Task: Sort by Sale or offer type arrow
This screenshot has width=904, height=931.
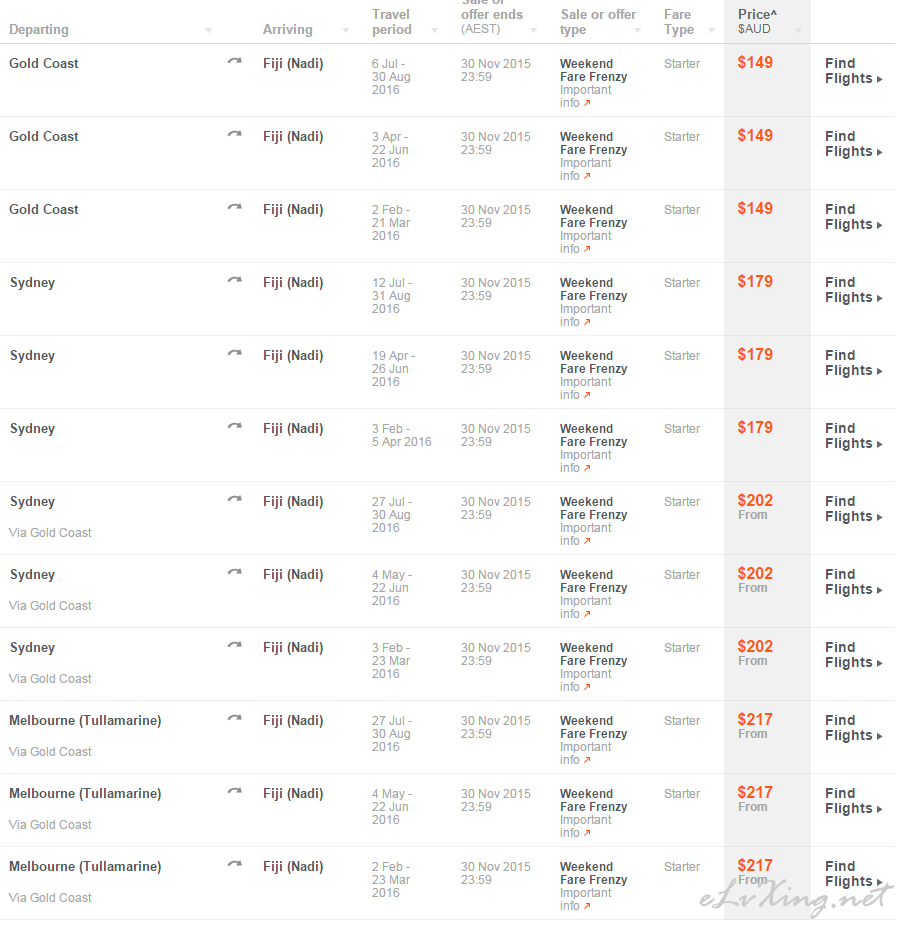Action: (x=637, y=30)
